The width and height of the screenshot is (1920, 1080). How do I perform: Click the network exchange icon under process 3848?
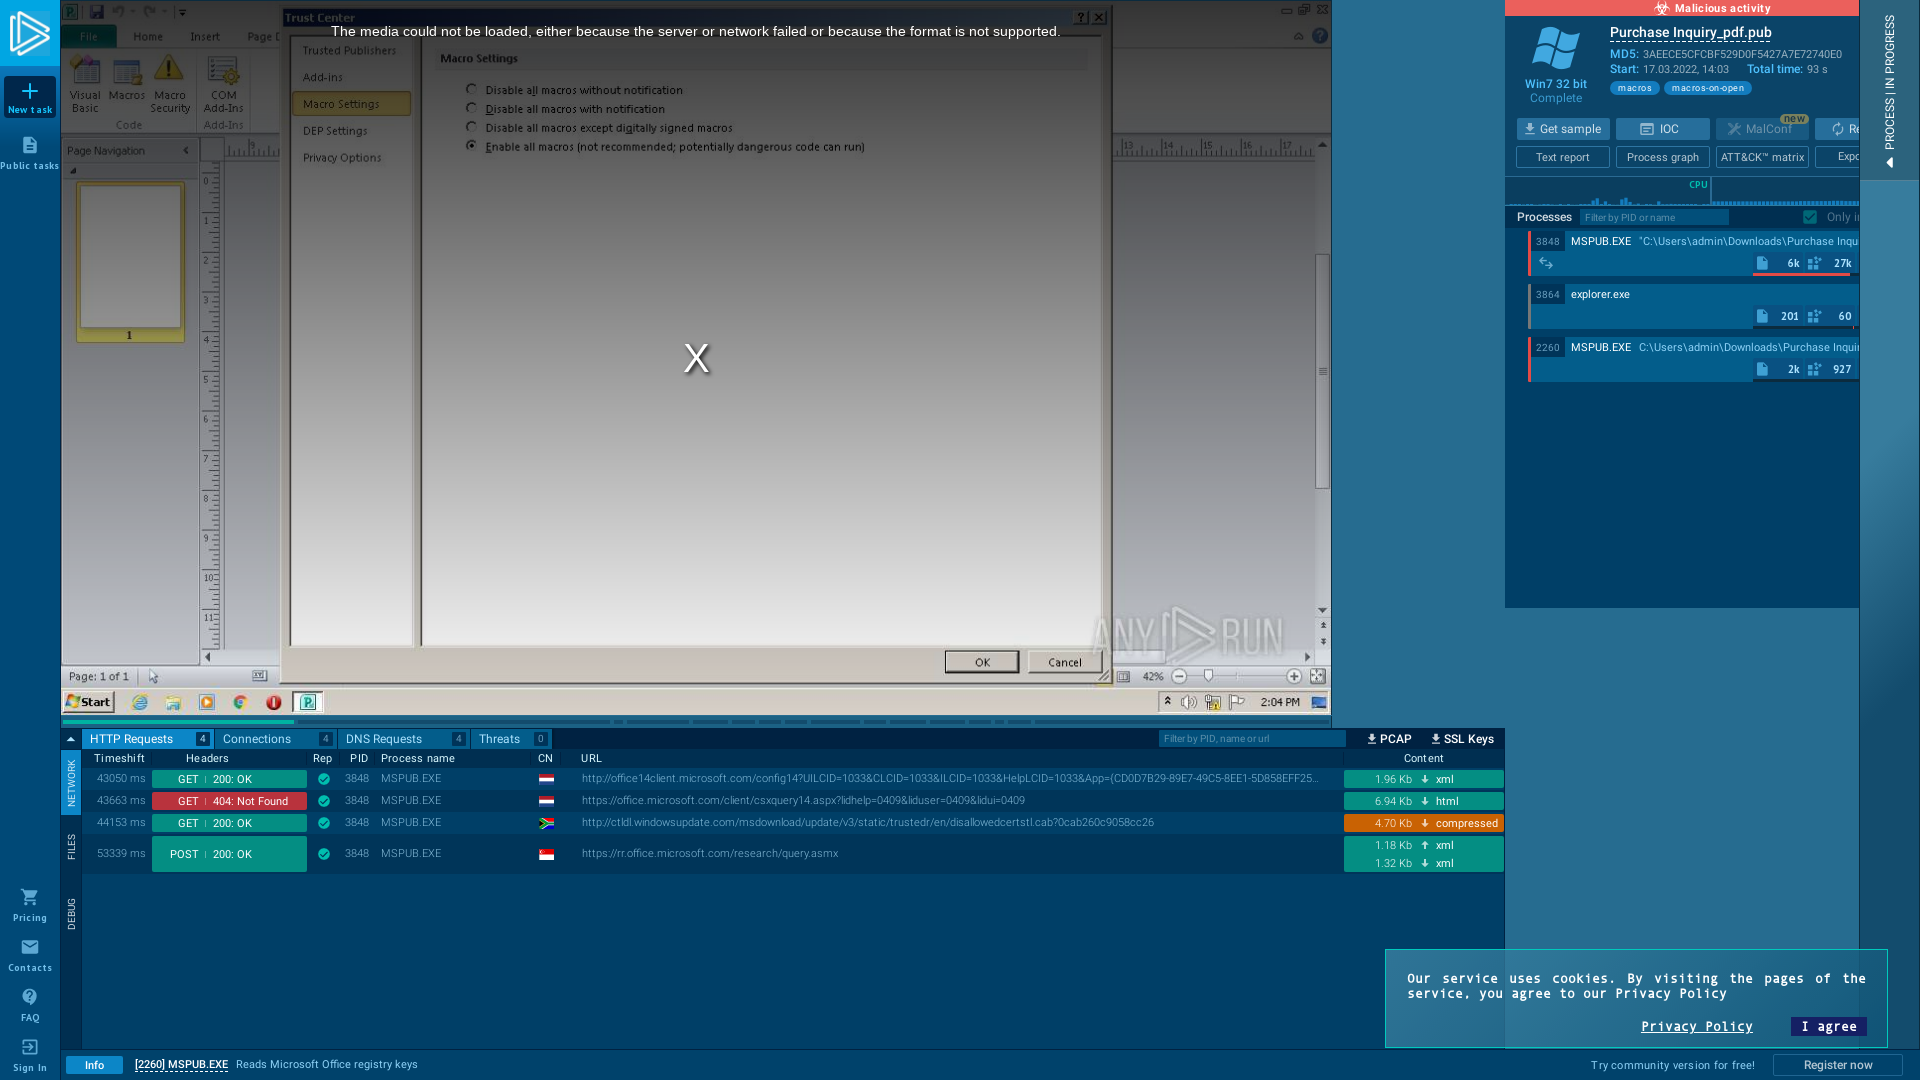[1546, 263]
